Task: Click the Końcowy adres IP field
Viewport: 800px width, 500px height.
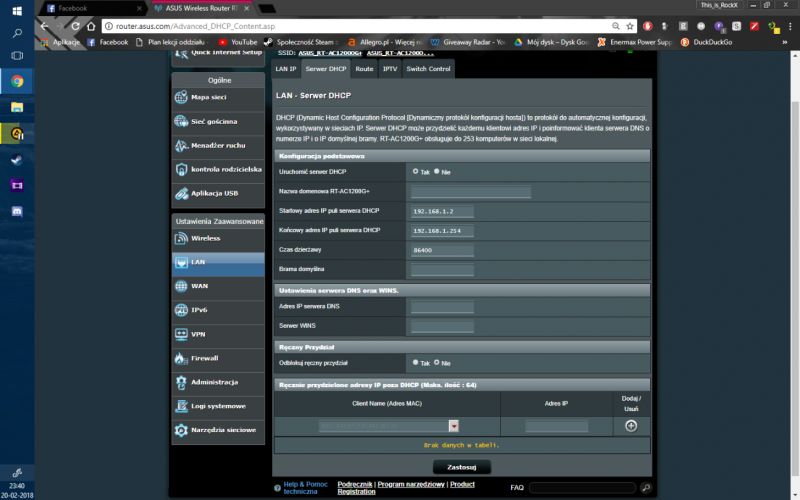Action: tap(442, 231)
